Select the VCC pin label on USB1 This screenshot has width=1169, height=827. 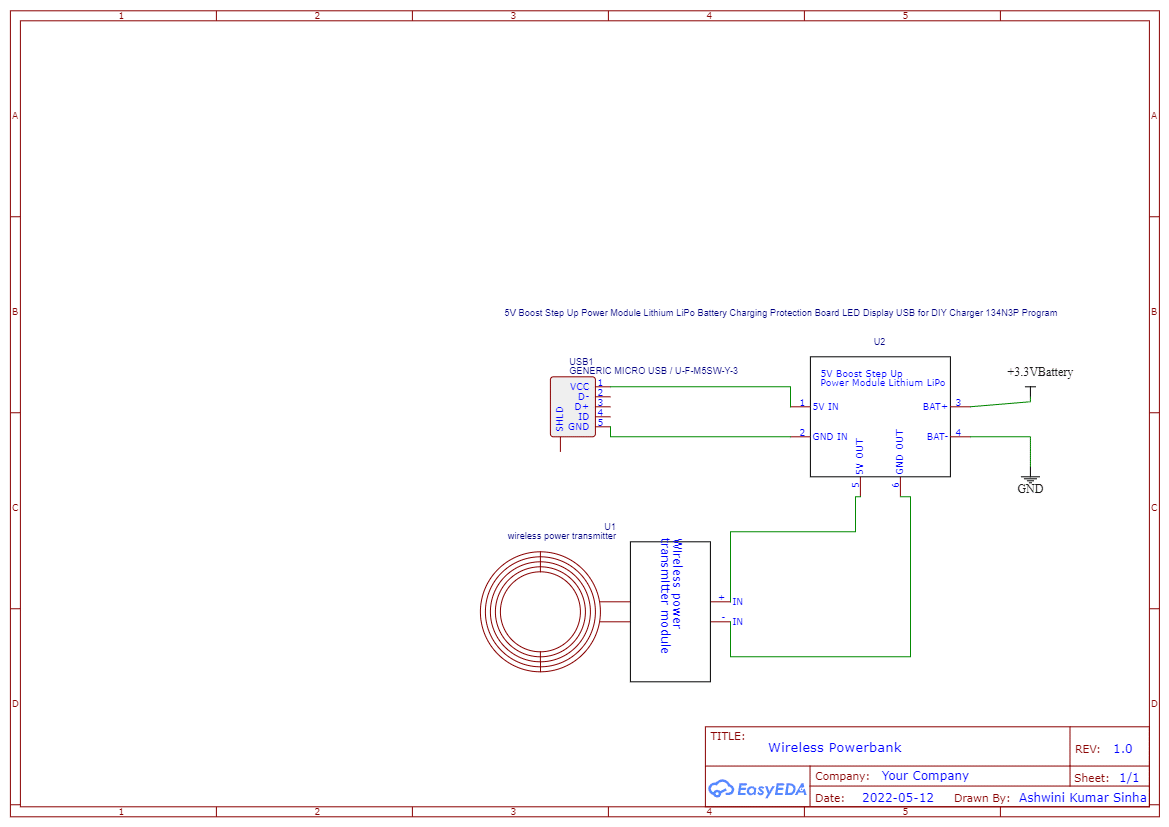point(579,386)
